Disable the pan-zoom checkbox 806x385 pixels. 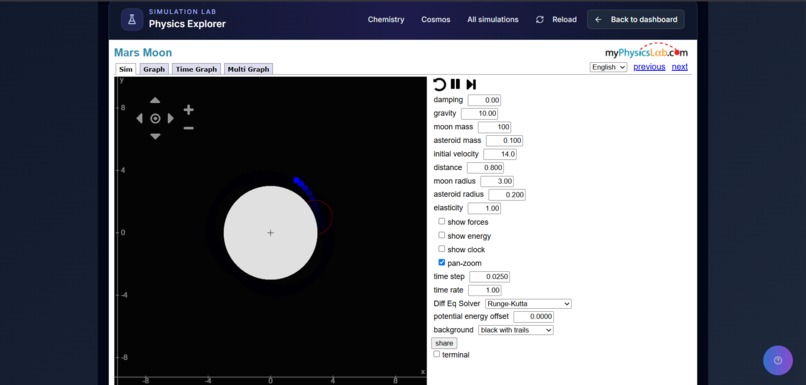(442, 262)
